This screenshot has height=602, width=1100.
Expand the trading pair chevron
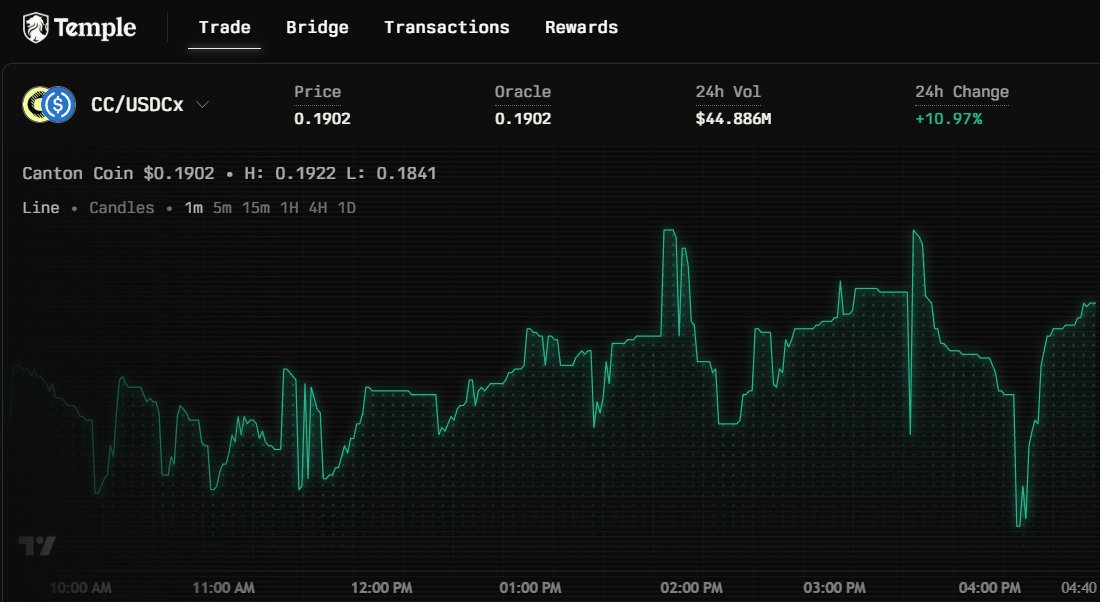click(205, 103)
